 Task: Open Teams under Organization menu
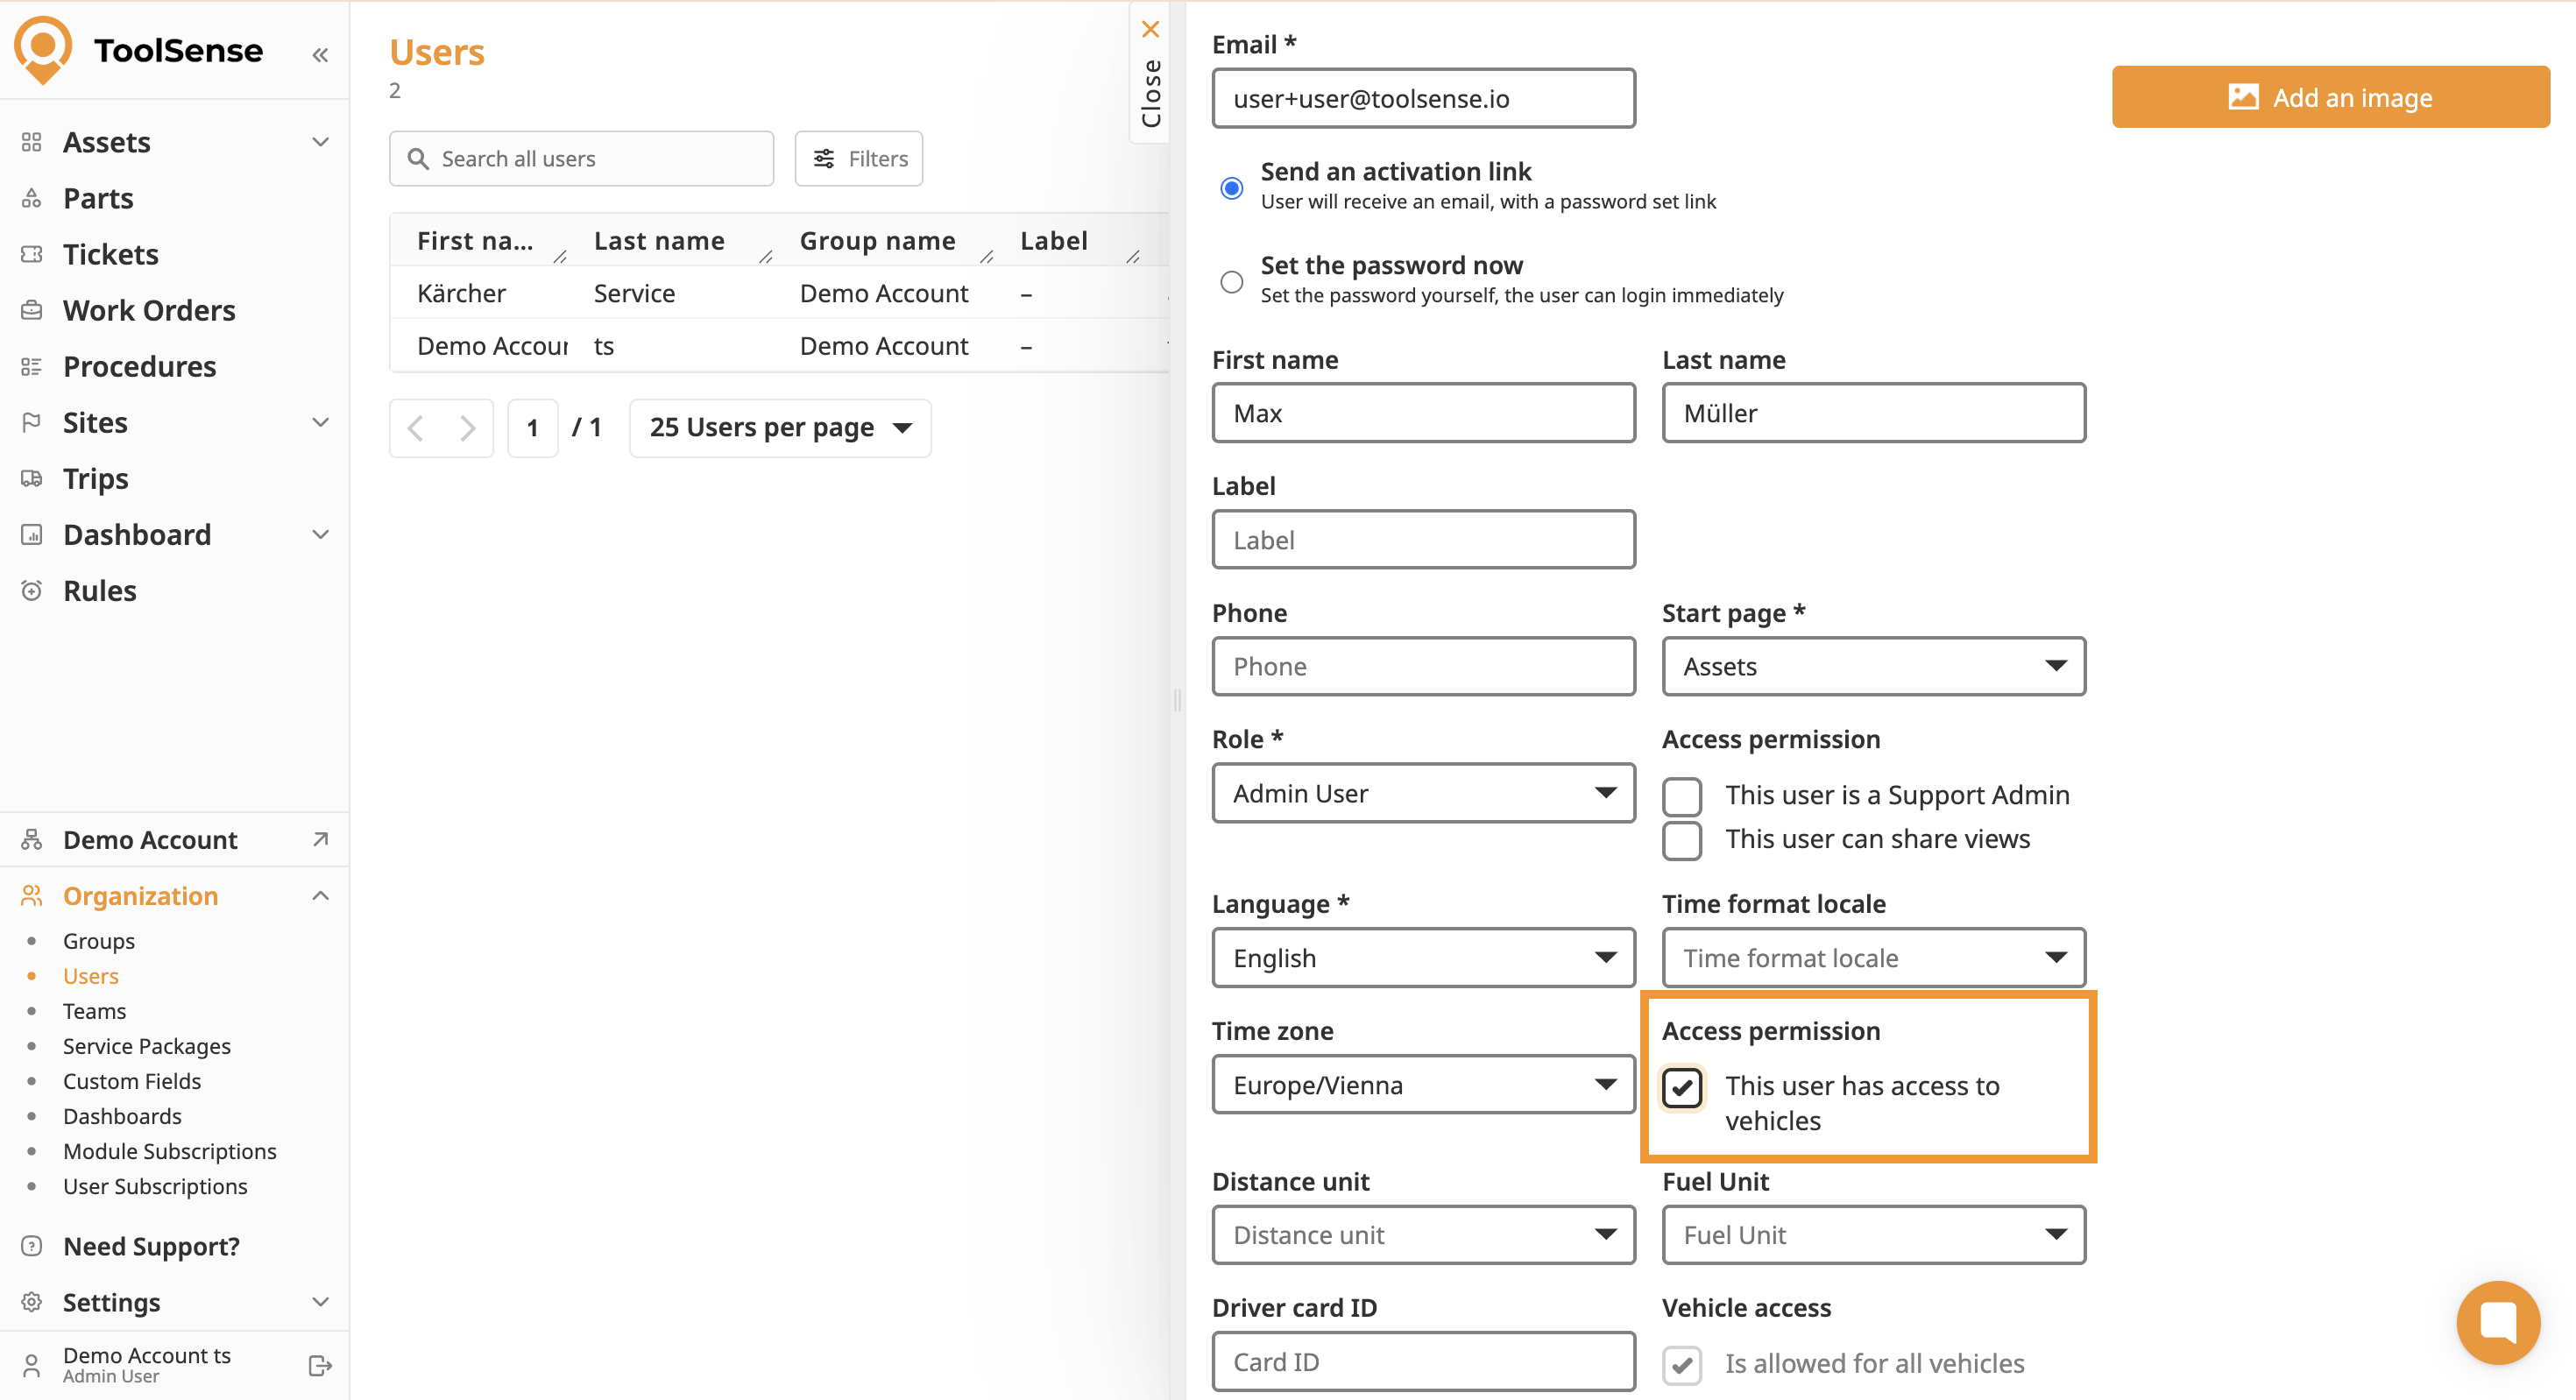point(94,1011)
